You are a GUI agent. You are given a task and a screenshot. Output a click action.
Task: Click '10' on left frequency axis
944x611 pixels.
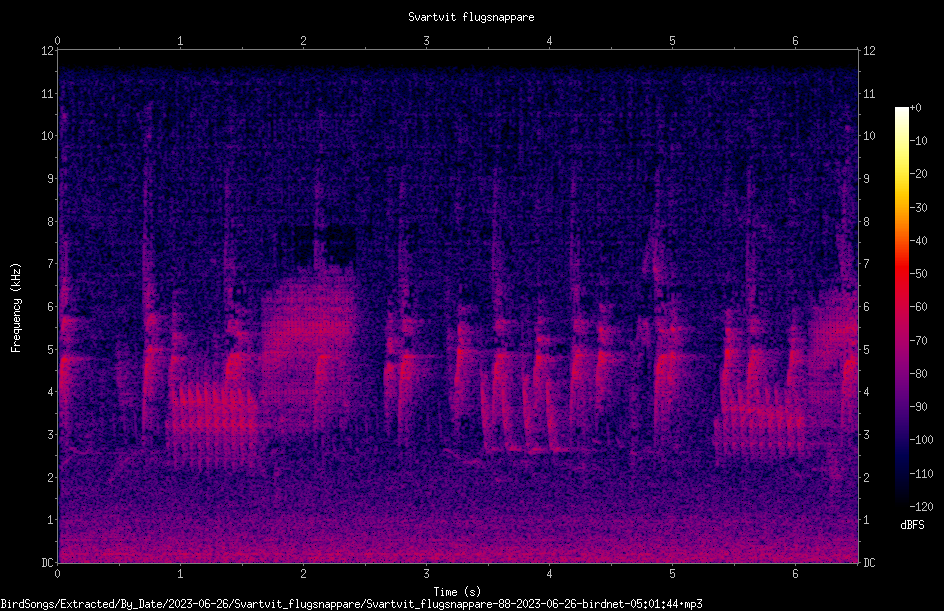(48, 136)
